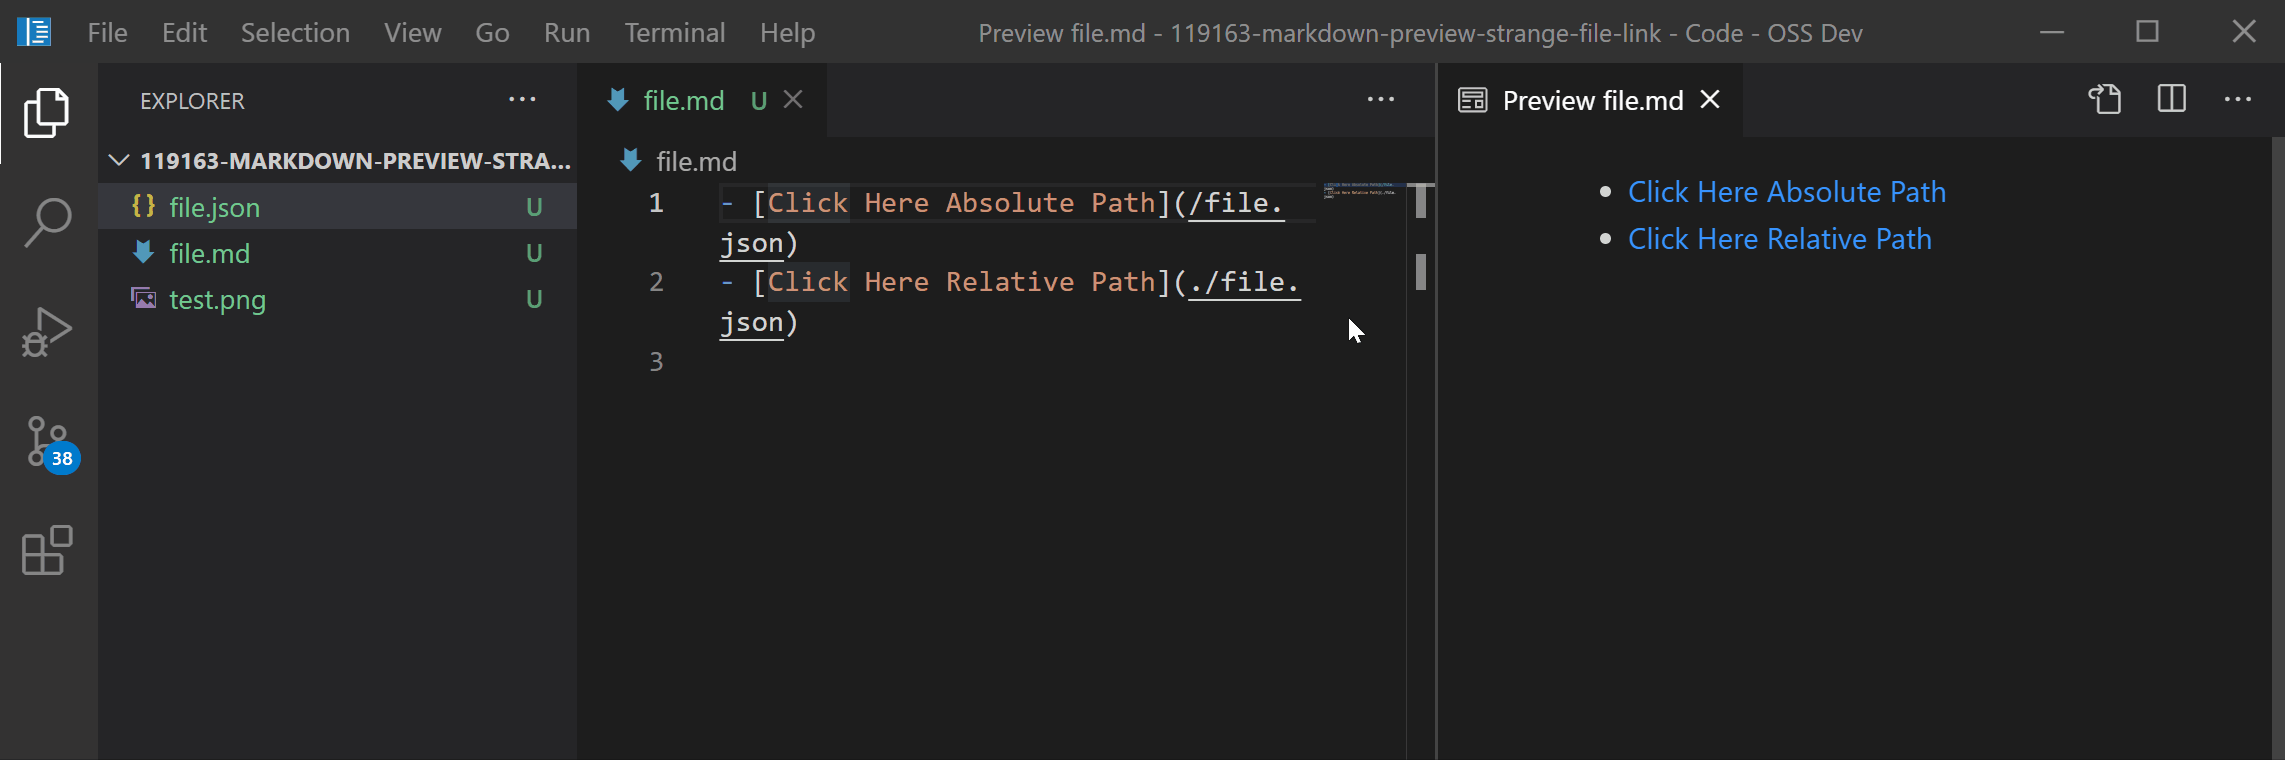Click the U git status badge of test.png

coord(534,299)
